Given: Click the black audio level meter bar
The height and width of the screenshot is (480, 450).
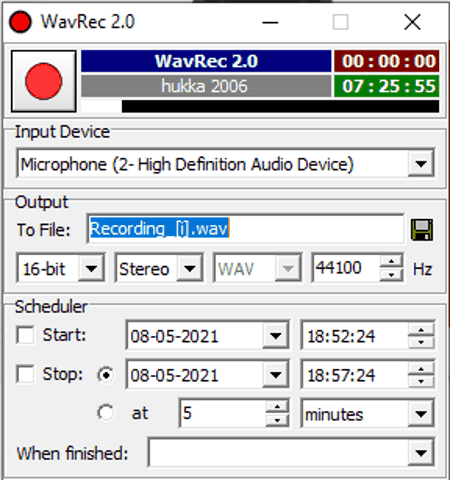Looking at the screenshot, I should (280, 106).
